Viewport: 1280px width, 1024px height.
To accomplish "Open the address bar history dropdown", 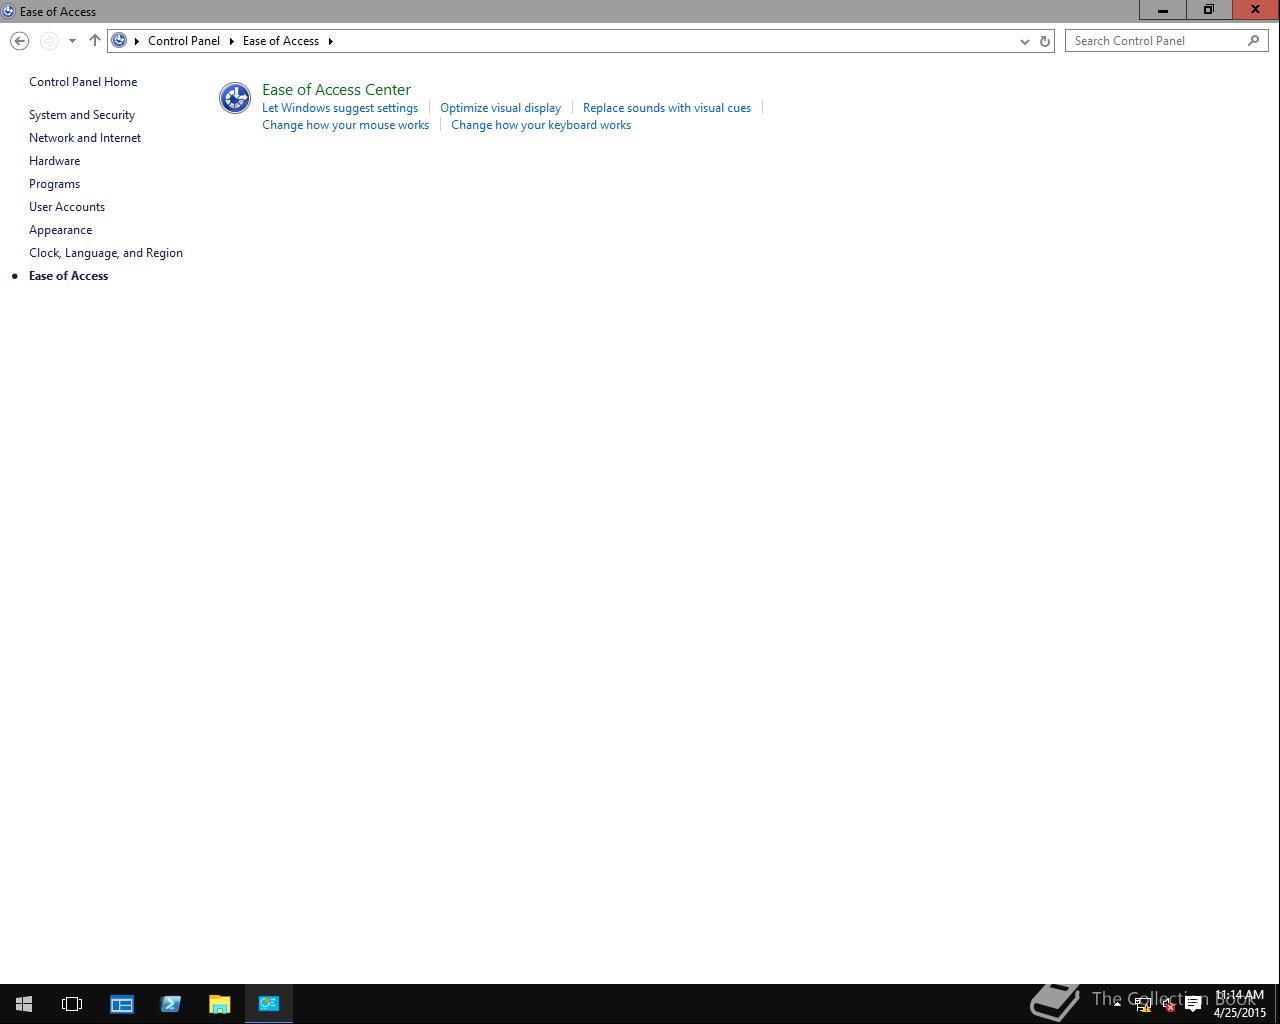I will pyautogui.click(x=1024, y=41).
